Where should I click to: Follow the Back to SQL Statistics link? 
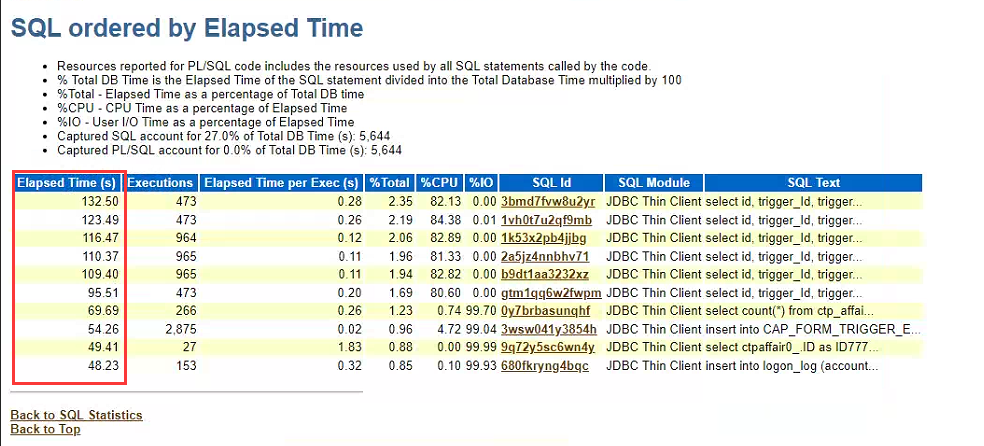pyautogui.click(x=77, y=415)
